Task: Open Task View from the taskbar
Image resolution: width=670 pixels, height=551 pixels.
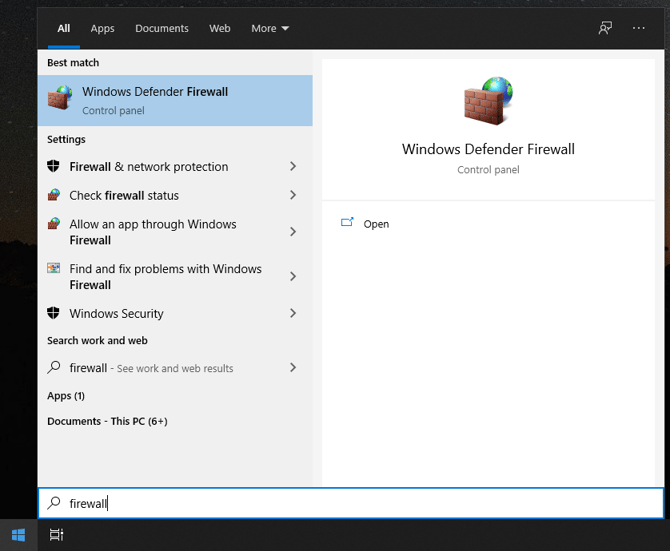Action: (57, 535)
